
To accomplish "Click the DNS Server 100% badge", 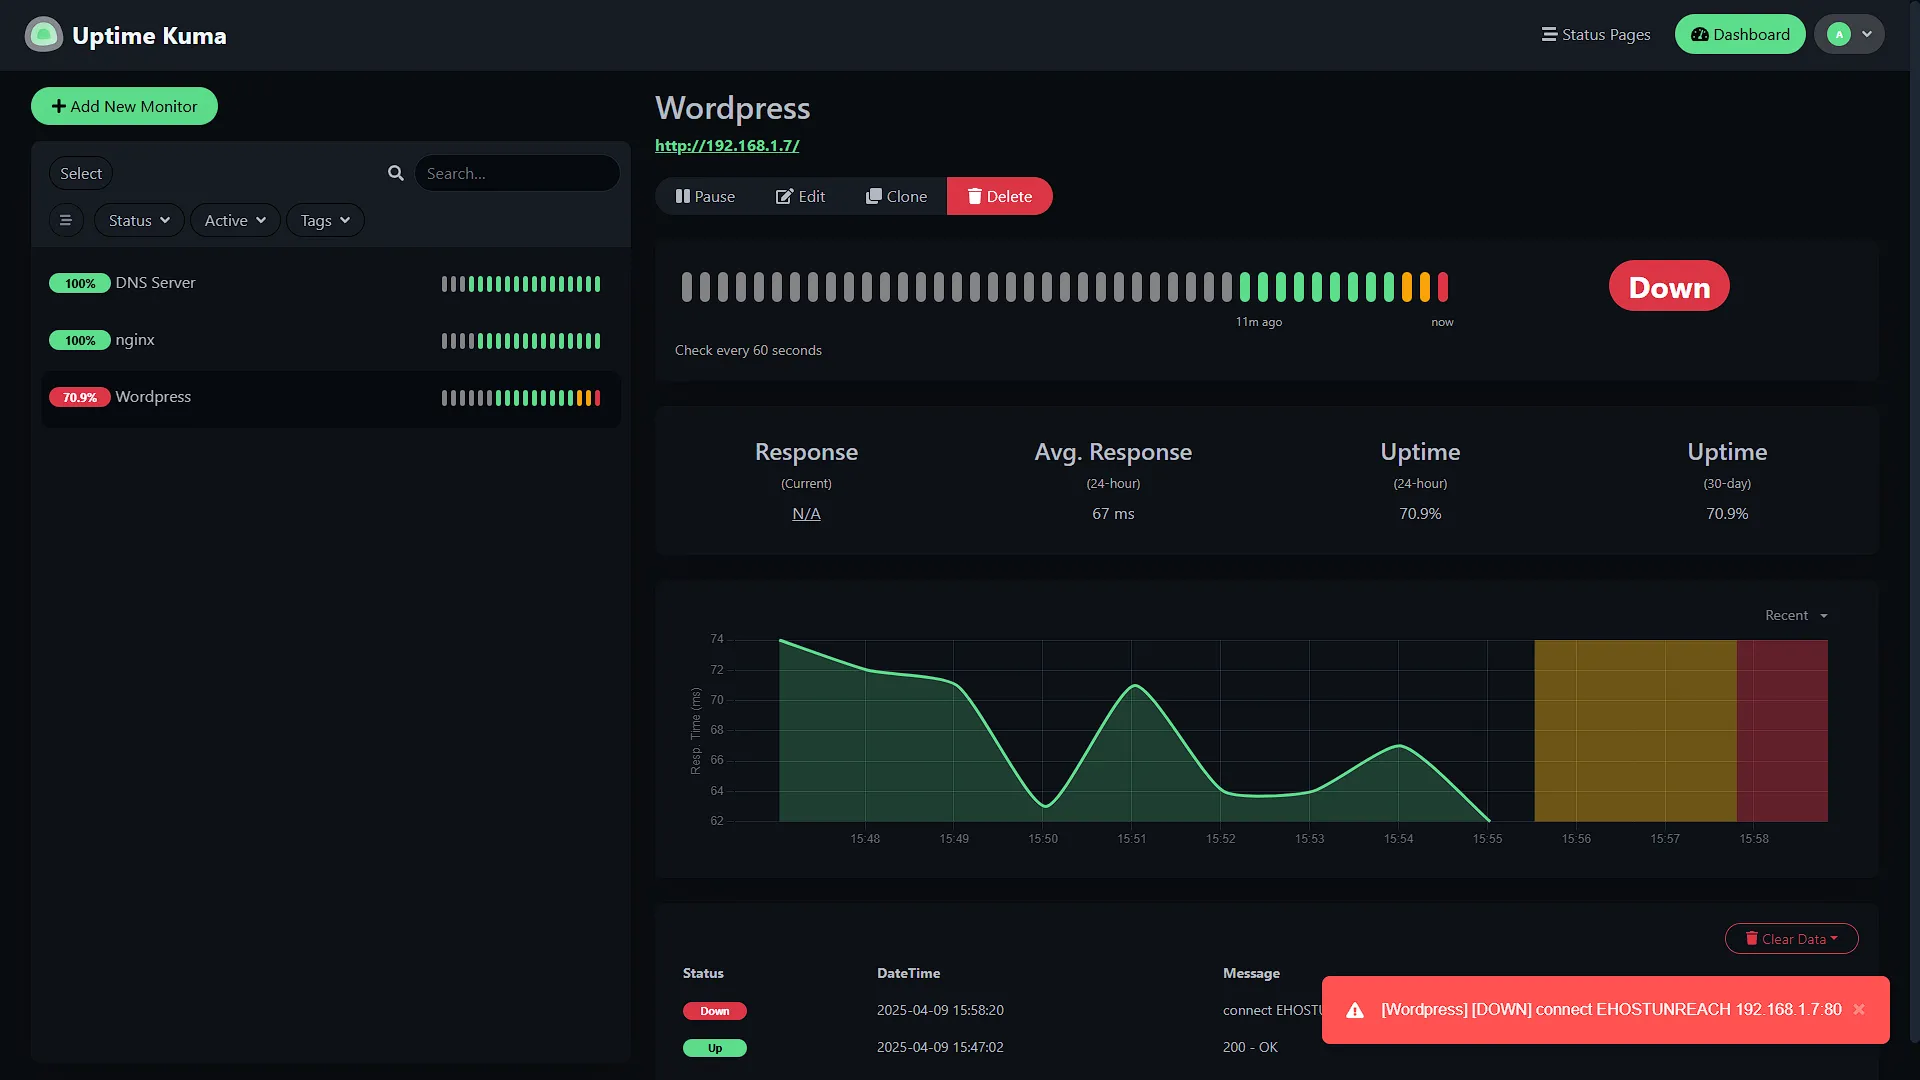I will tap(80, 283).
